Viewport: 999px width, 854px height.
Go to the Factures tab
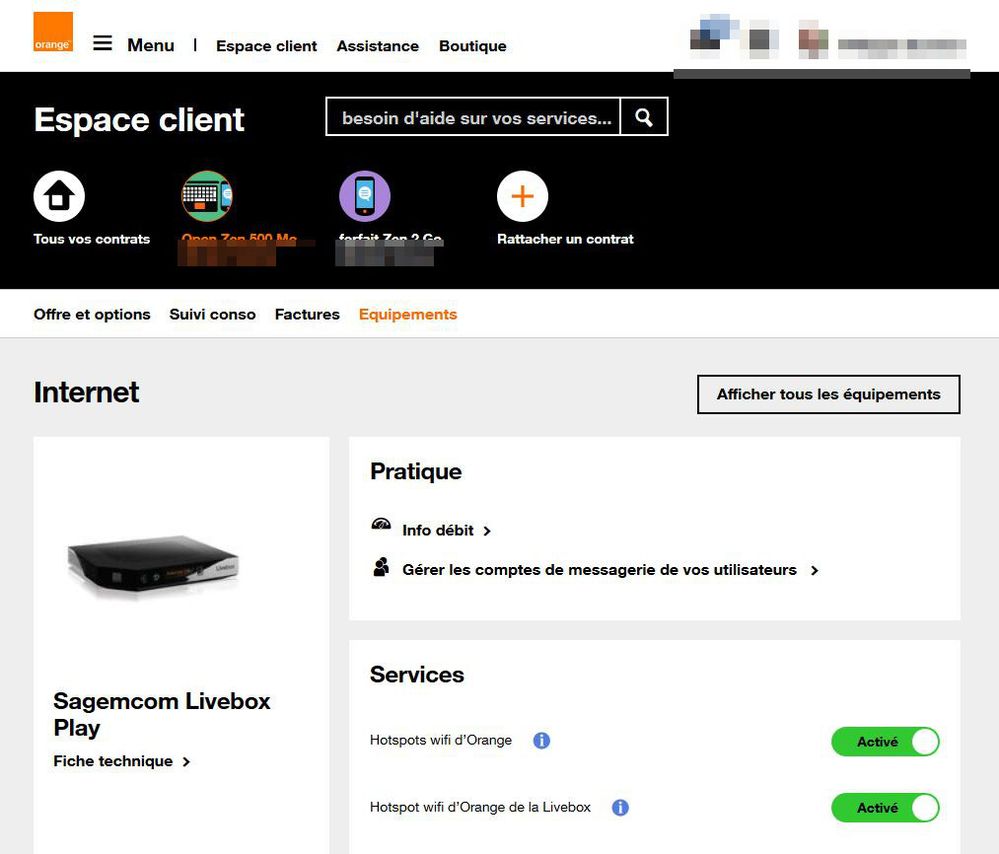pyautogui.click(x=307, y=314)
